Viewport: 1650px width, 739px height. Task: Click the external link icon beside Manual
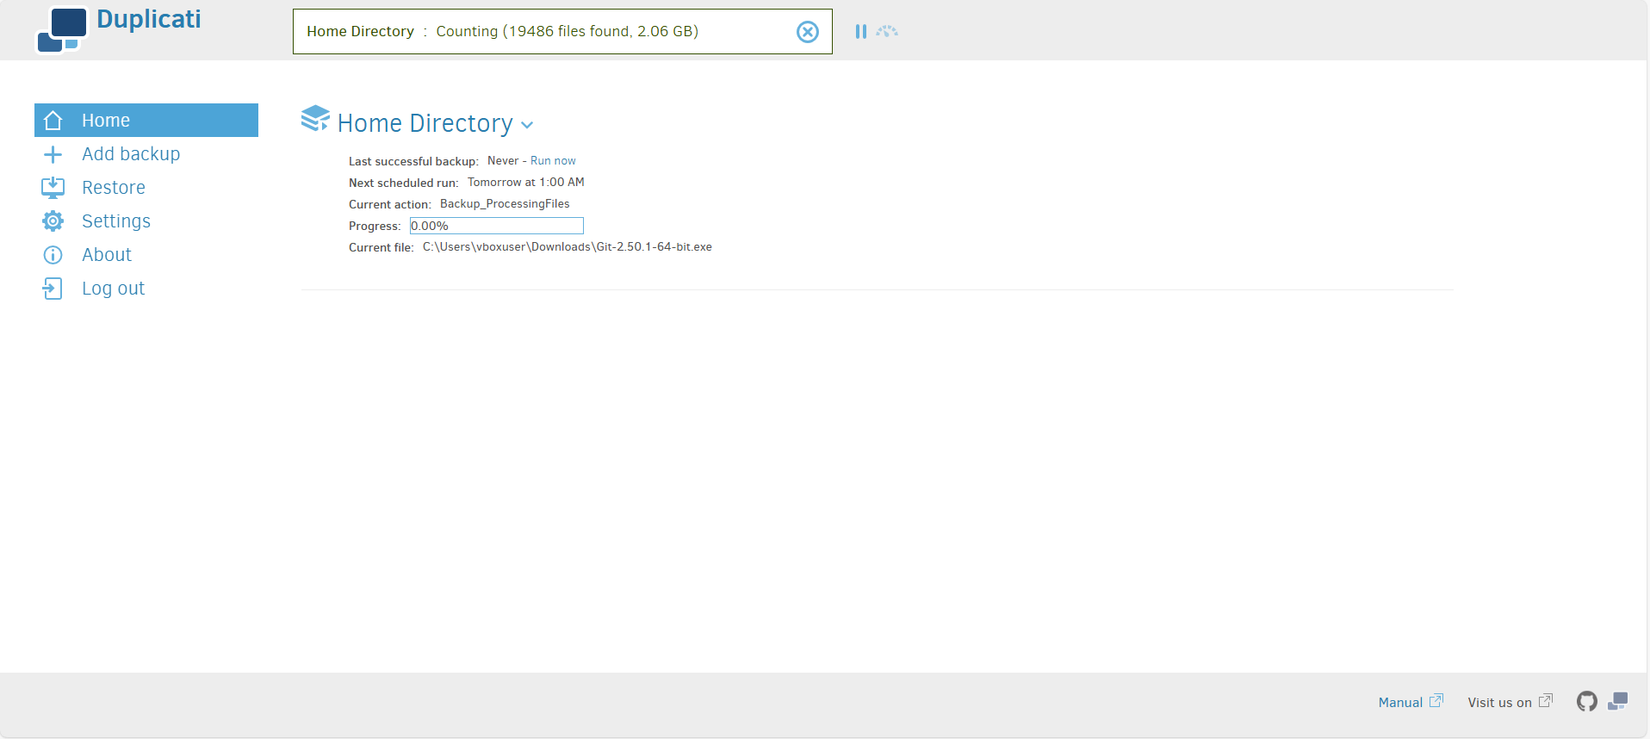tap(1436, 701)
